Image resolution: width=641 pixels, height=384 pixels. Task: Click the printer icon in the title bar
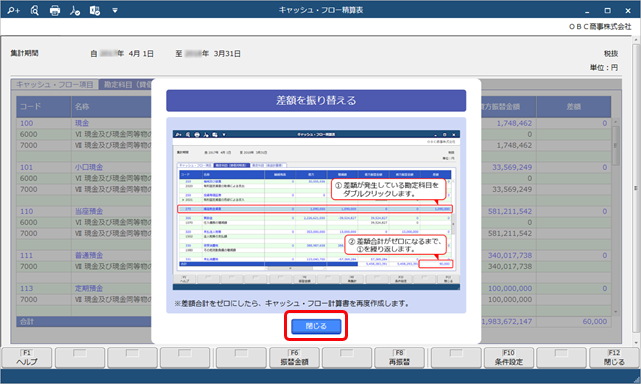[55, 10]
